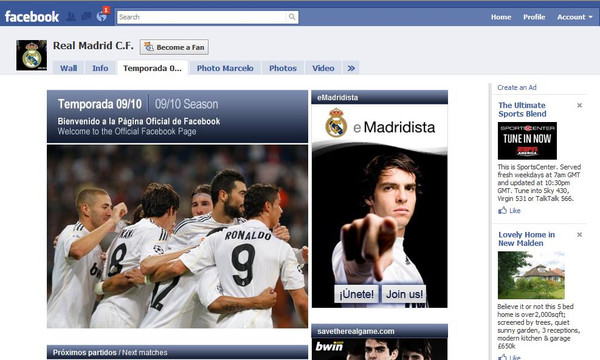Select the Video tab
This screenshot has height=360, width=600.
(x=323, y=68)
